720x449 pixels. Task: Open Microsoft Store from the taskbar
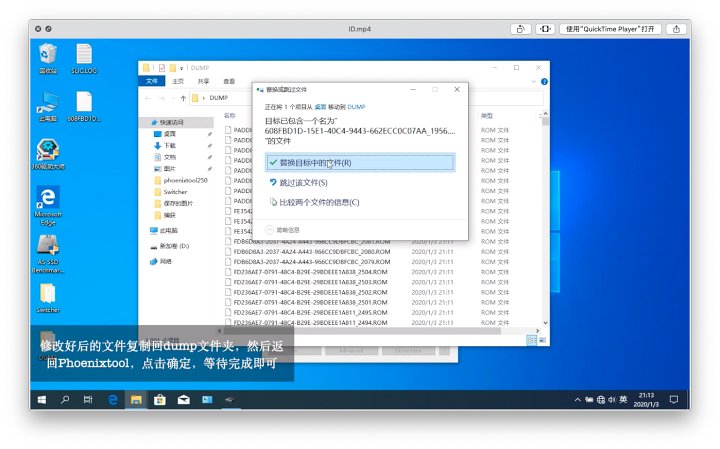tap(160, 399)
